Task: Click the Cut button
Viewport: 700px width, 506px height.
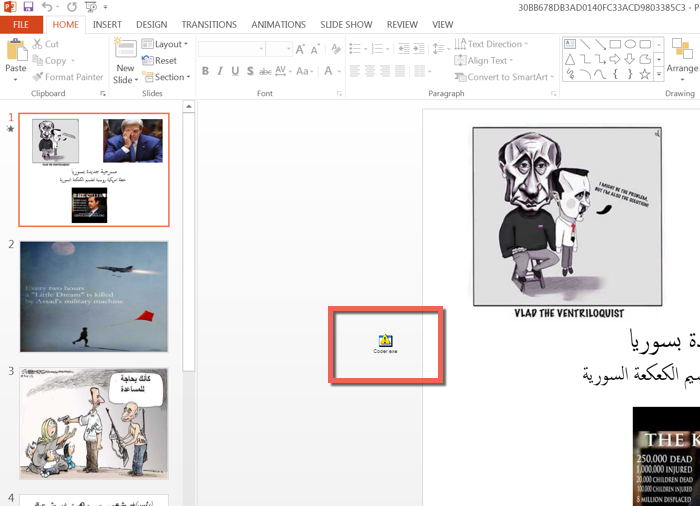Action: 46,44
